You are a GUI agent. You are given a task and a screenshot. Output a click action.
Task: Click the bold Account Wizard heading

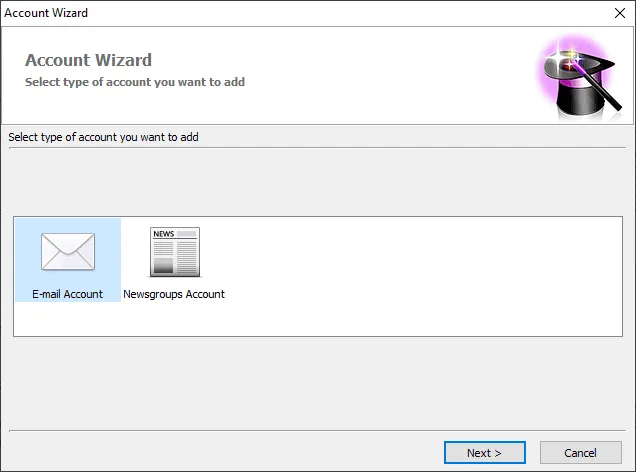pos(88,61)
